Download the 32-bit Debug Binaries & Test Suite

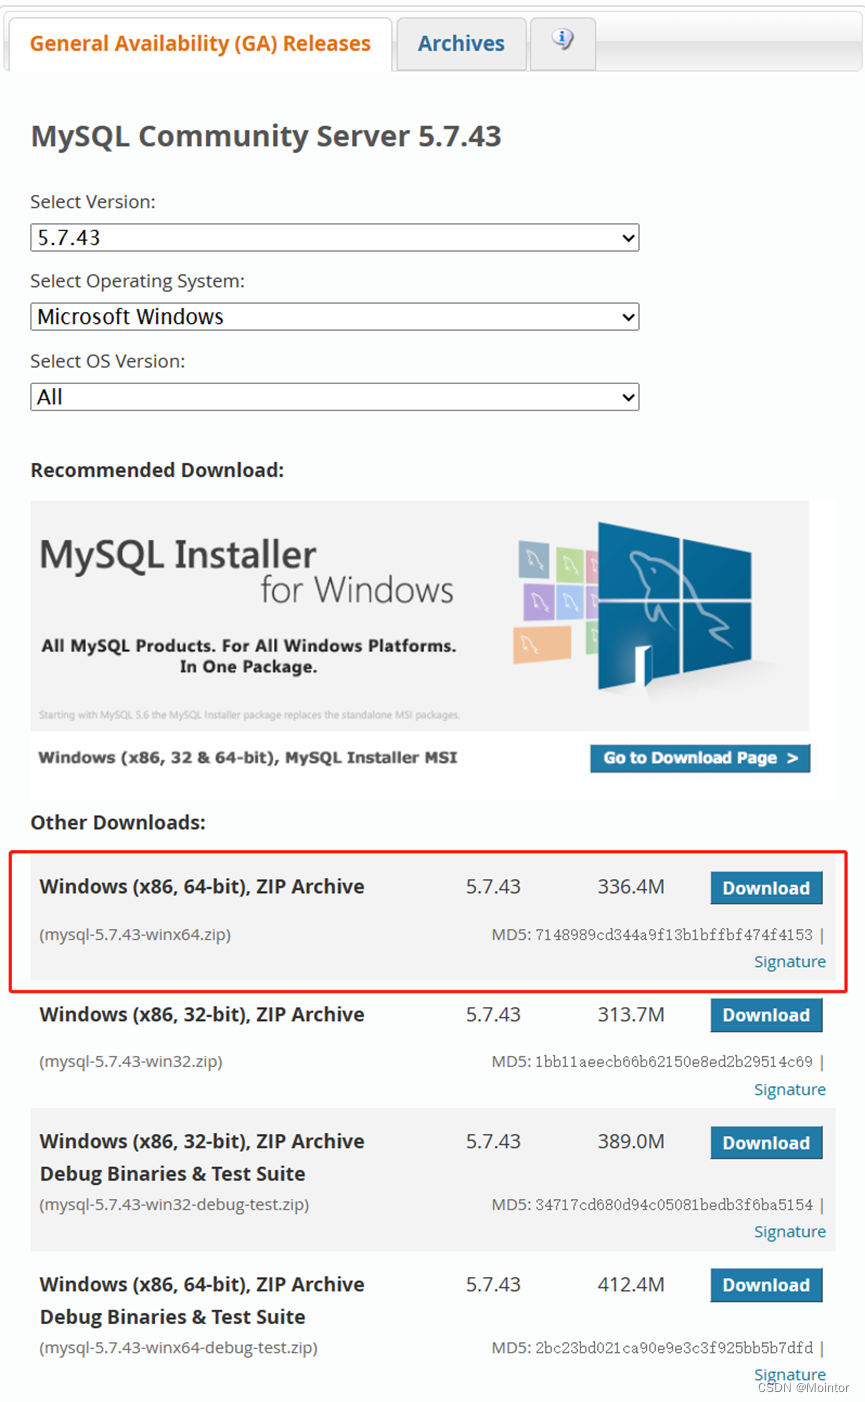pyautogui.click(x=766, y=1142)
